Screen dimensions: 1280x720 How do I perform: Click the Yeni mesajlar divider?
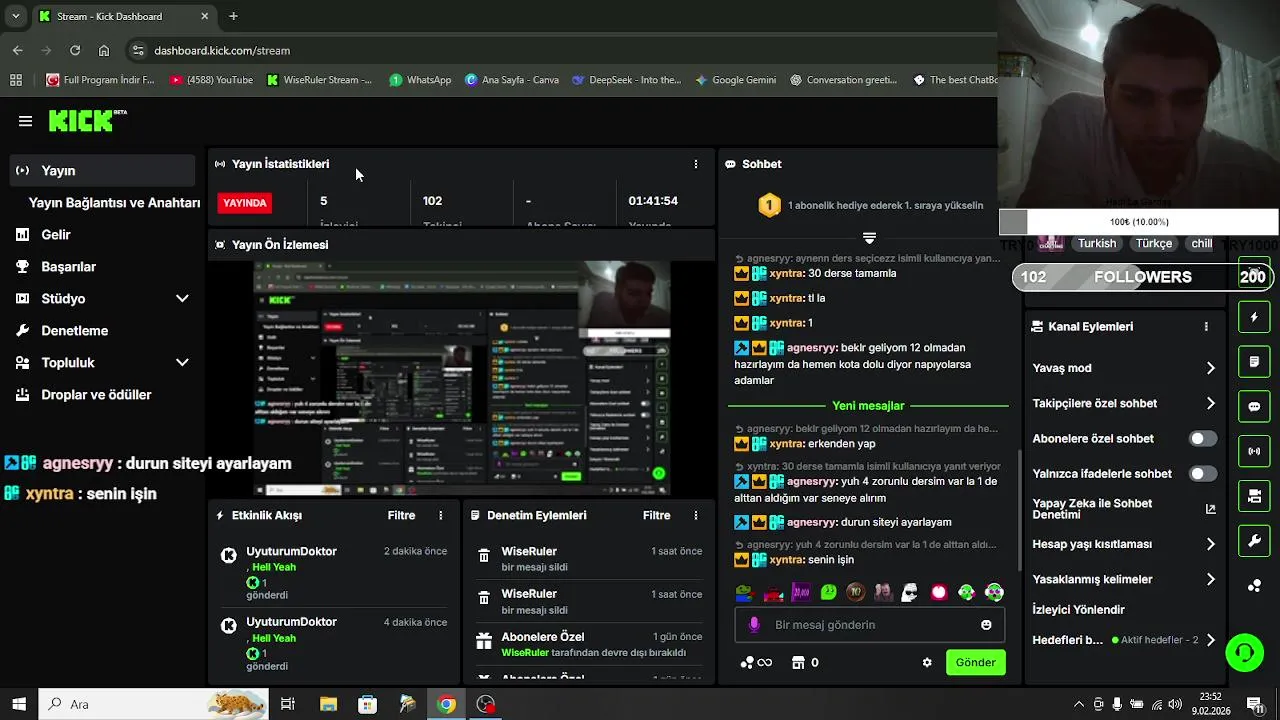point(868,405)
